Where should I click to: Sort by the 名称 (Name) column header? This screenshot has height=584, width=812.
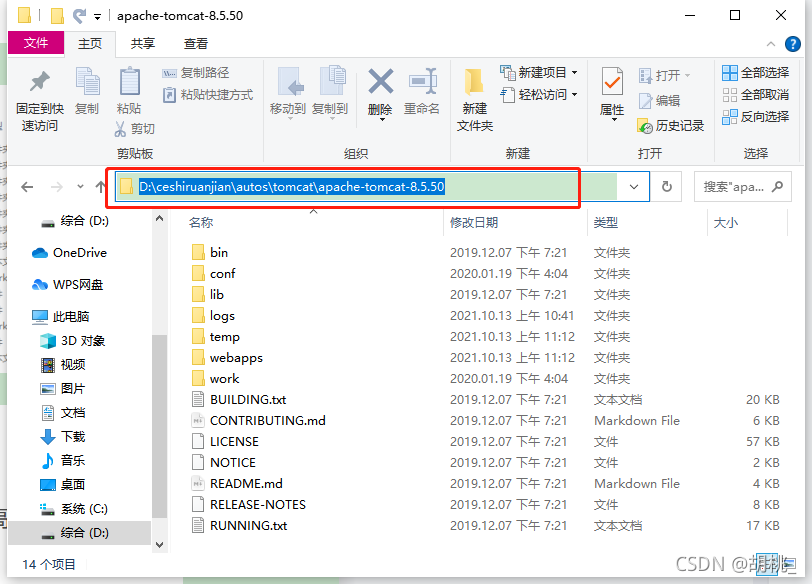[201, 223]
